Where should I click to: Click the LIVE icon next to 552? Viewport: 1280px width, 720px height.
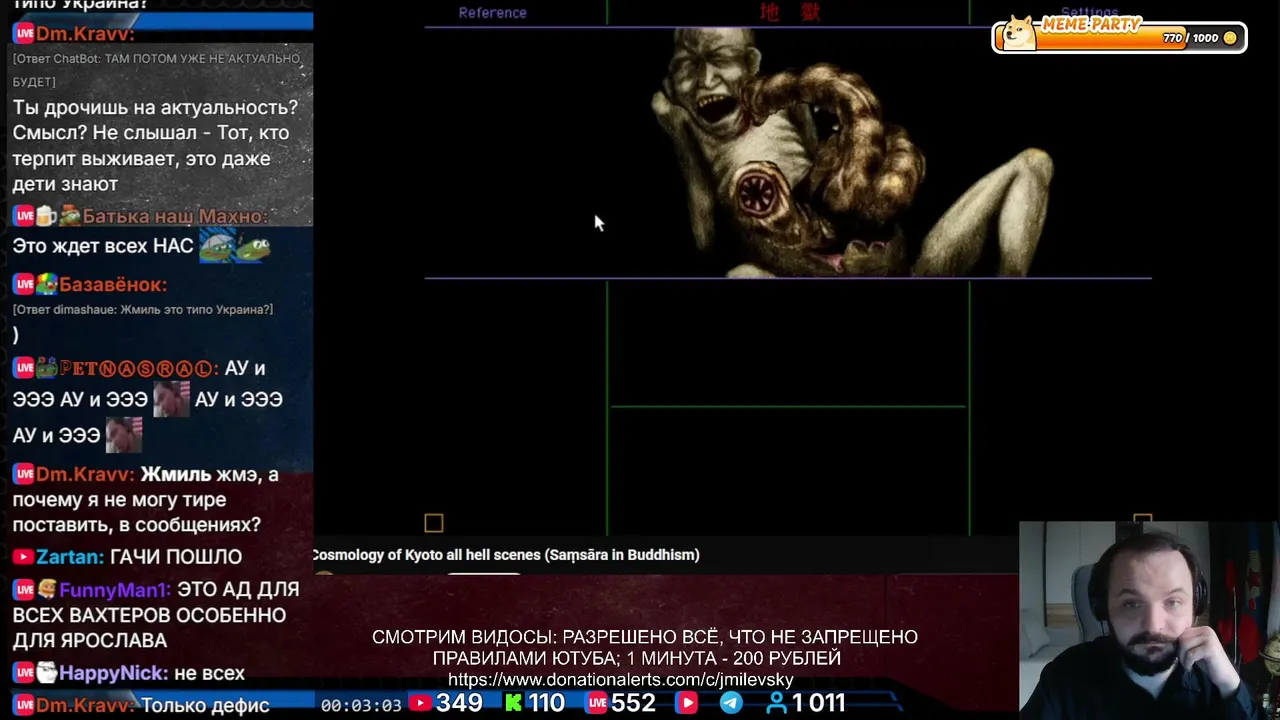pyautogui.click(x=597, y=704)
